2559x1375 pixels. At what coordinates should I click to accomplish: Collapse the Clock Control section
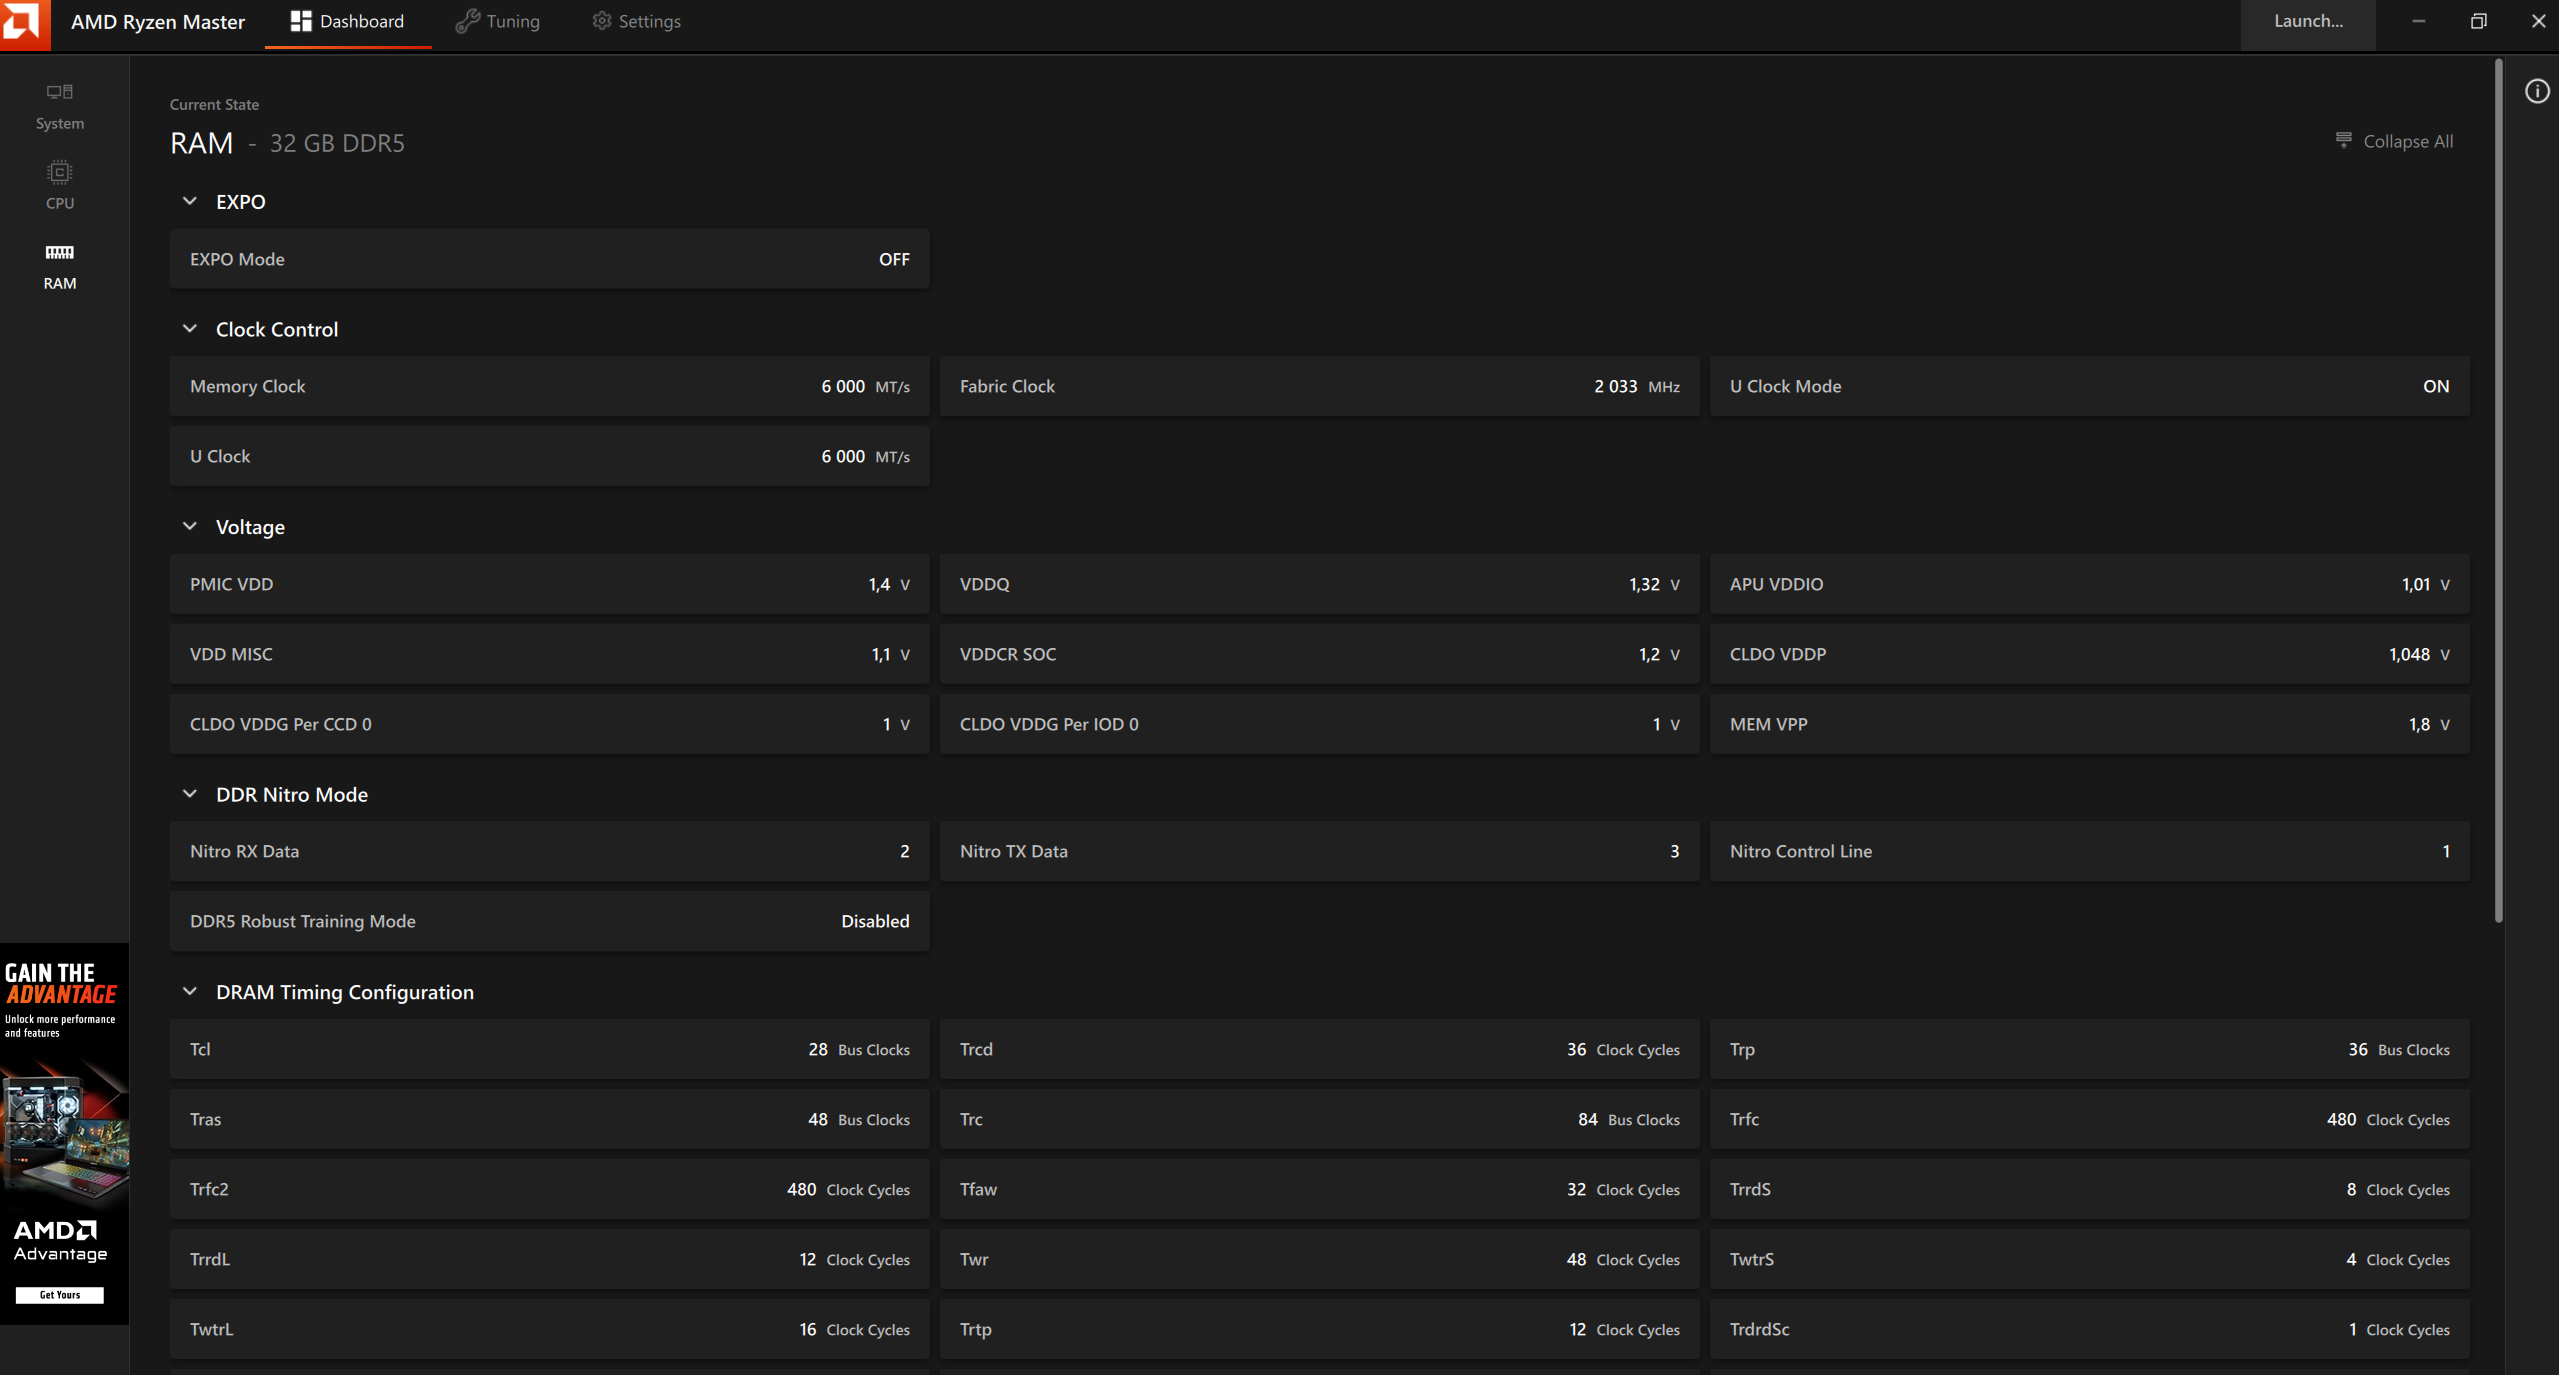click(x=190, y=329)
